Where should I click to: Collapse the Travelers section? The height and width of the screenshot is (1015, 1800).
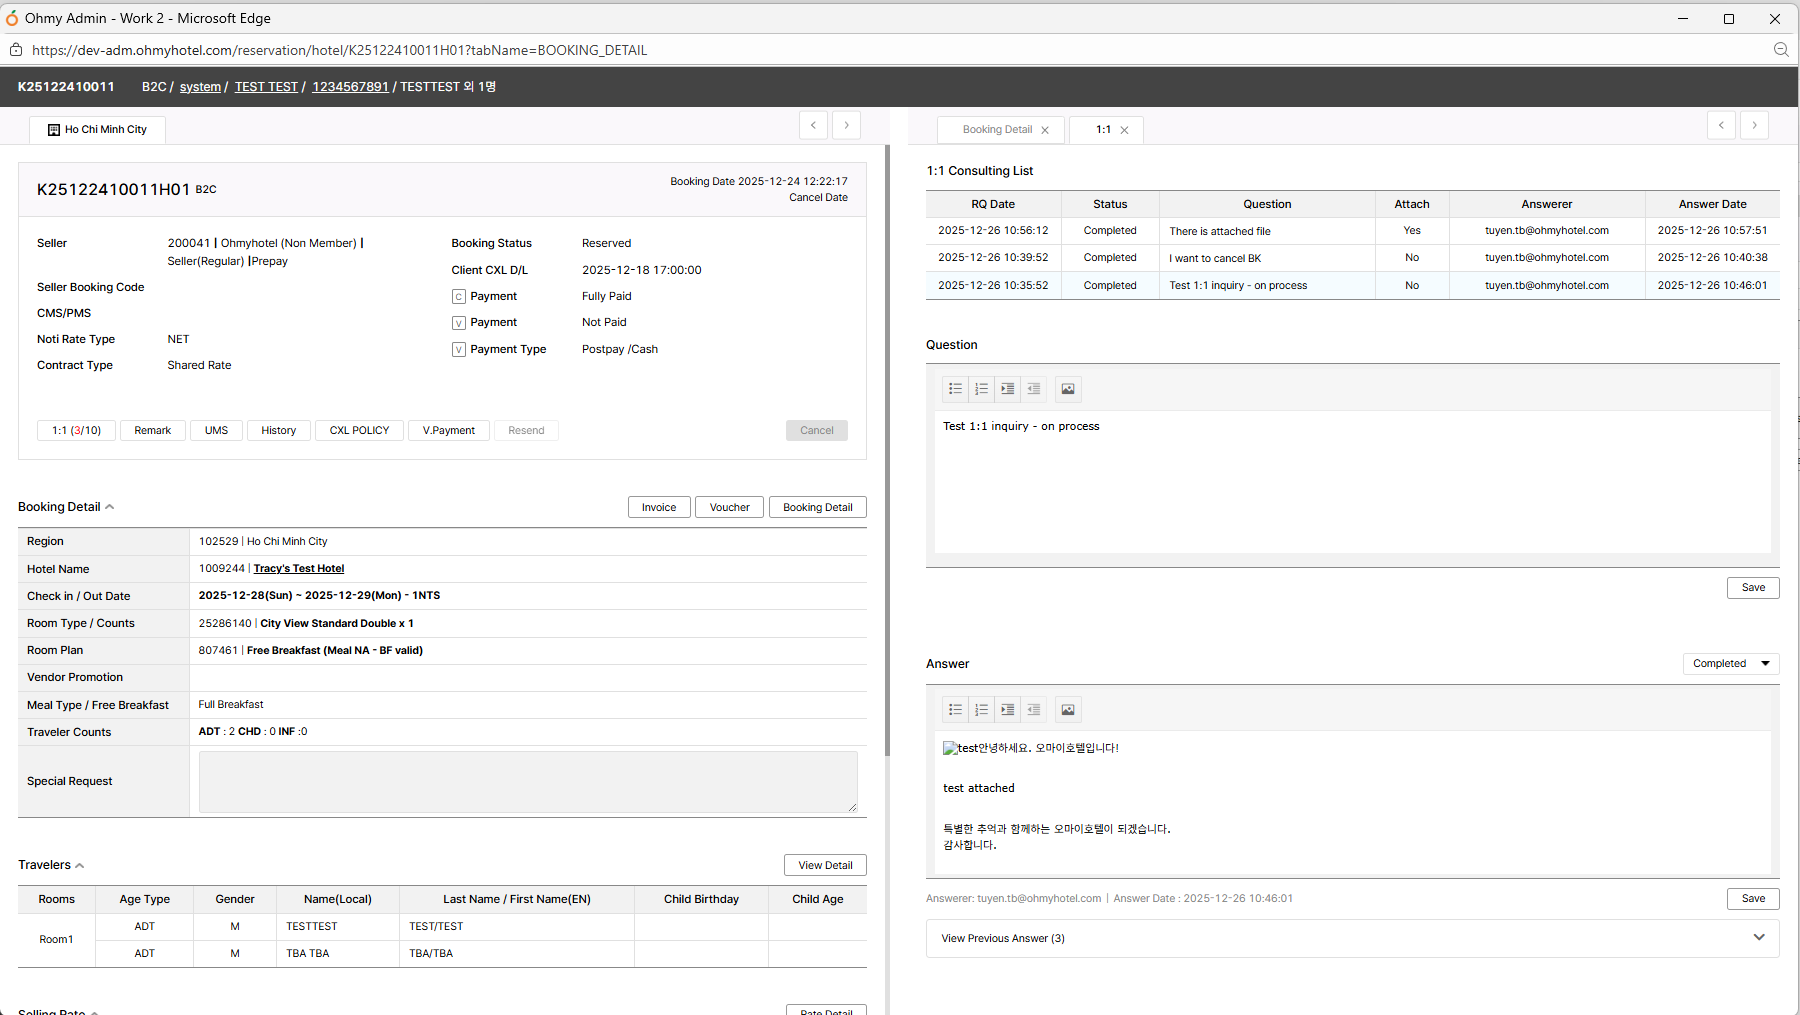pos(80,866)
